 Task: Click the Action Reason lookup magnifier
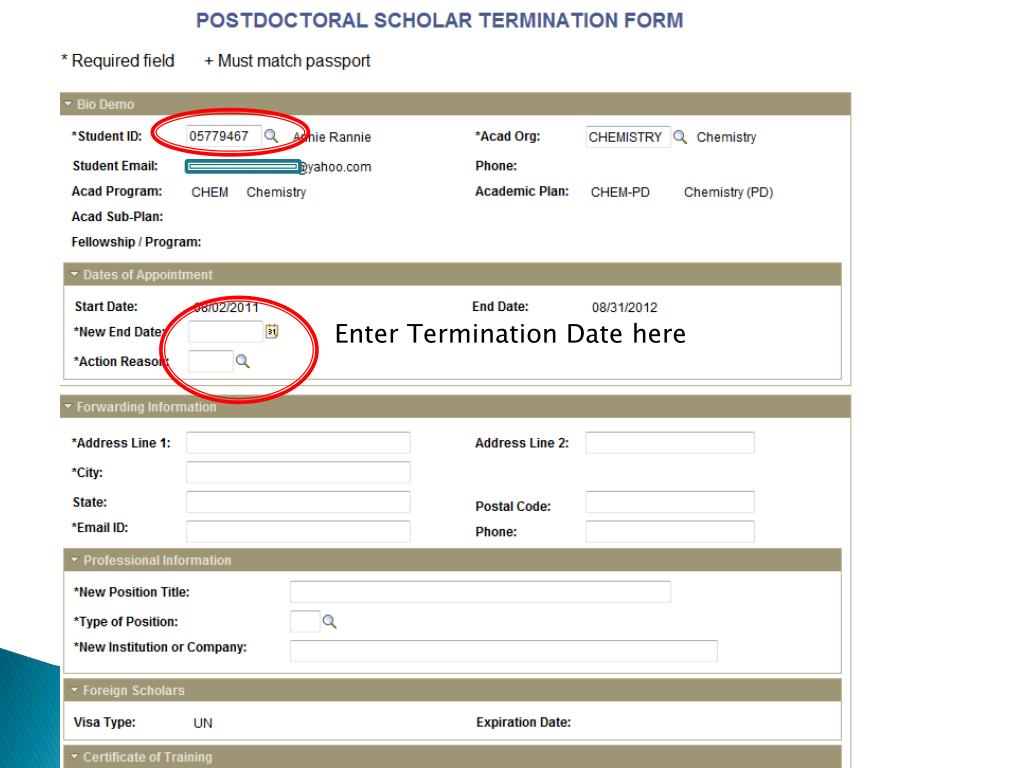[242, 362]
